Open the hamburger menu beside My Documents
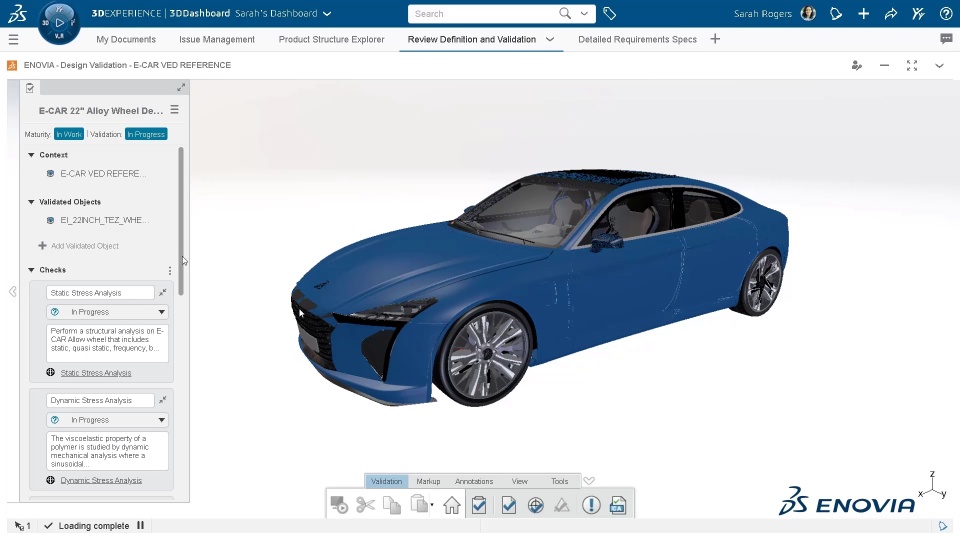This screenshot has width=960, height=540. click(x=13, y=40)
